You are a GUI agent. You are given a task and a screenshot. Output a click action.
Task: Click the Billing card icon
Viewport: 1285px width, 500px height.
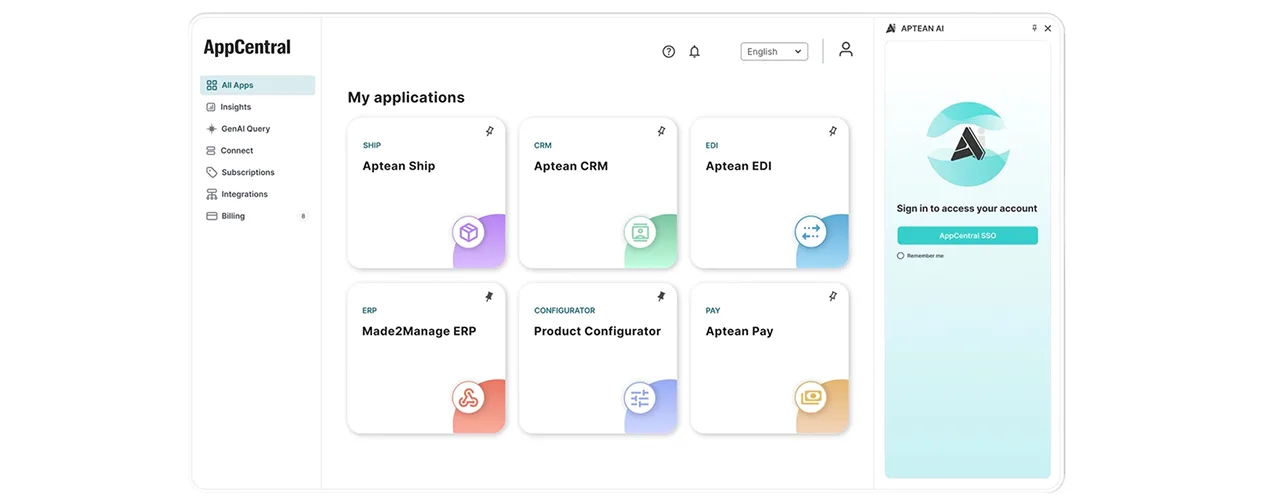tap(211, 216)
